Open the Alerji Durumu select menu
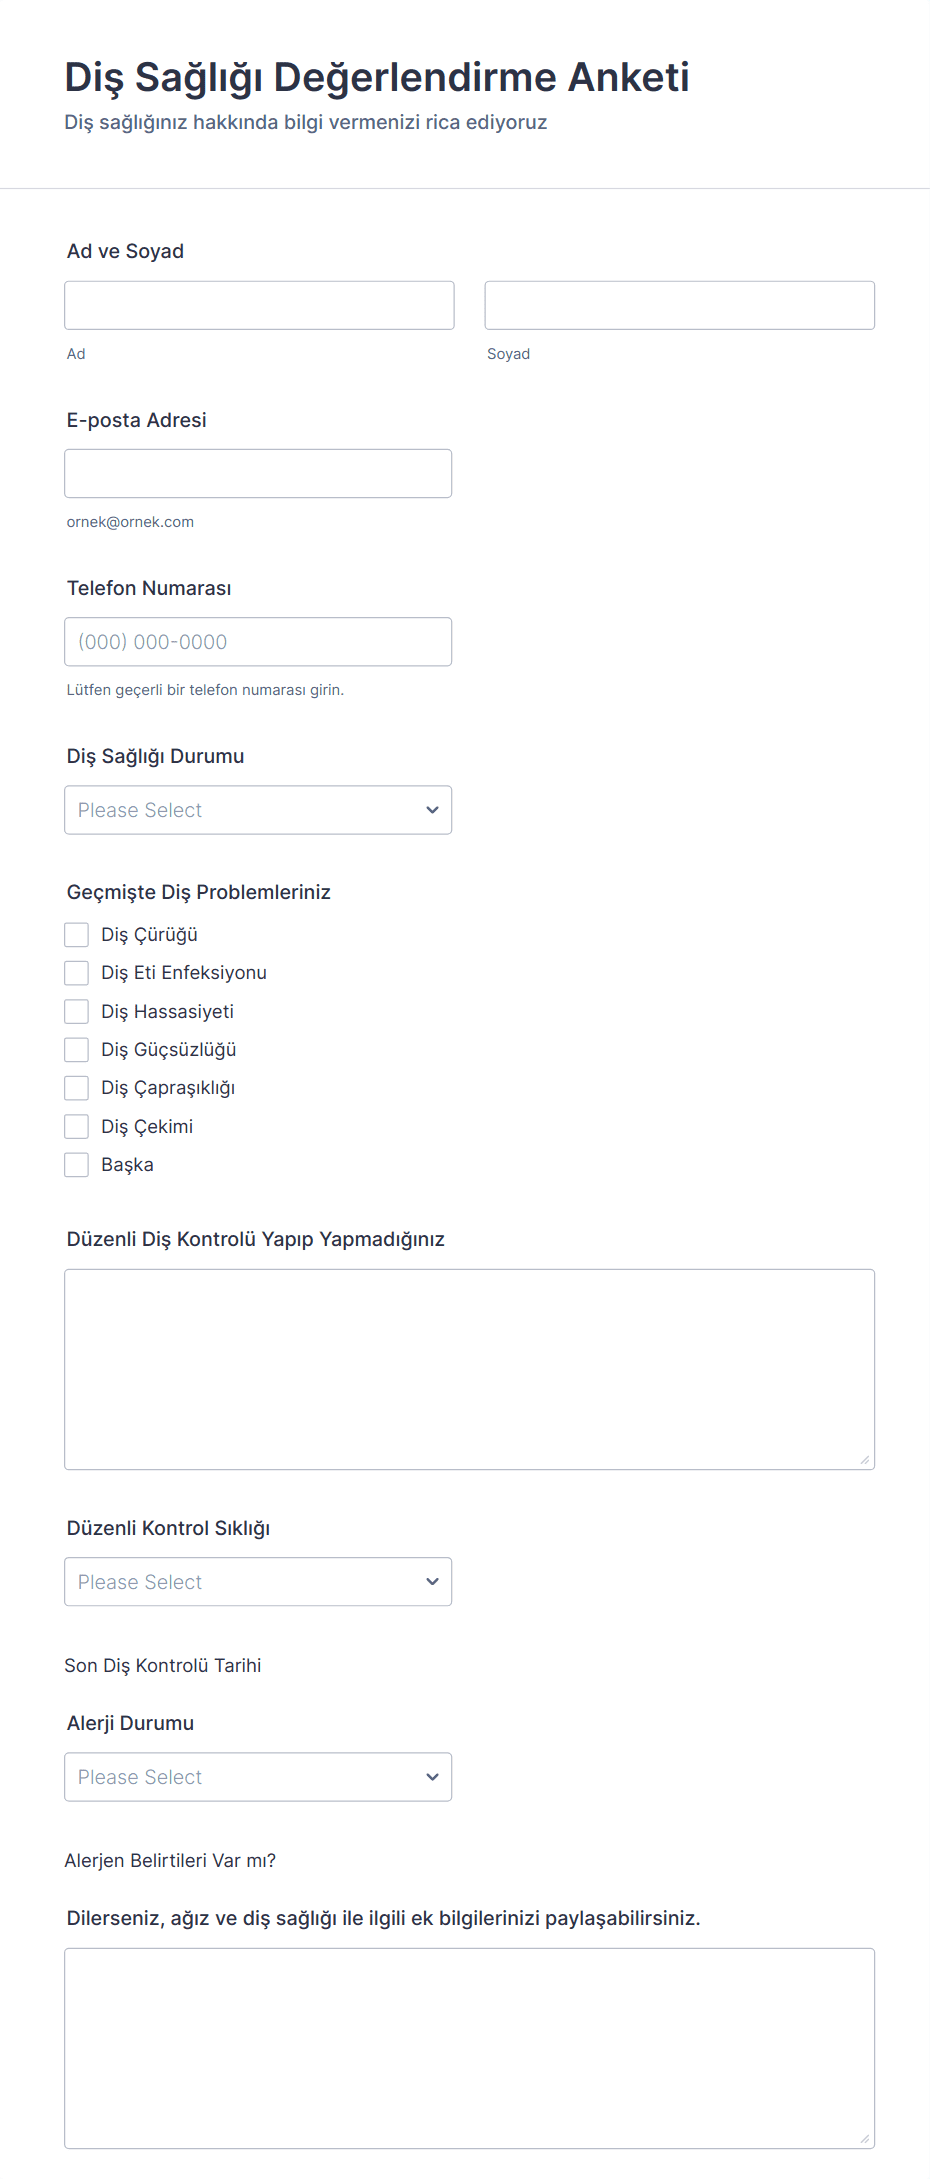 258,1777
